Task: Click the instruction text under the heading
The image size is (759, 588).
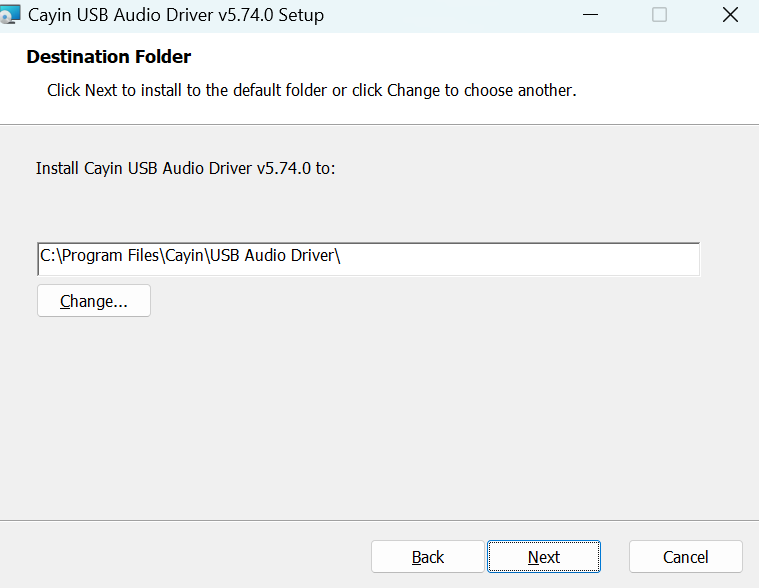Action: click(311, 90)
